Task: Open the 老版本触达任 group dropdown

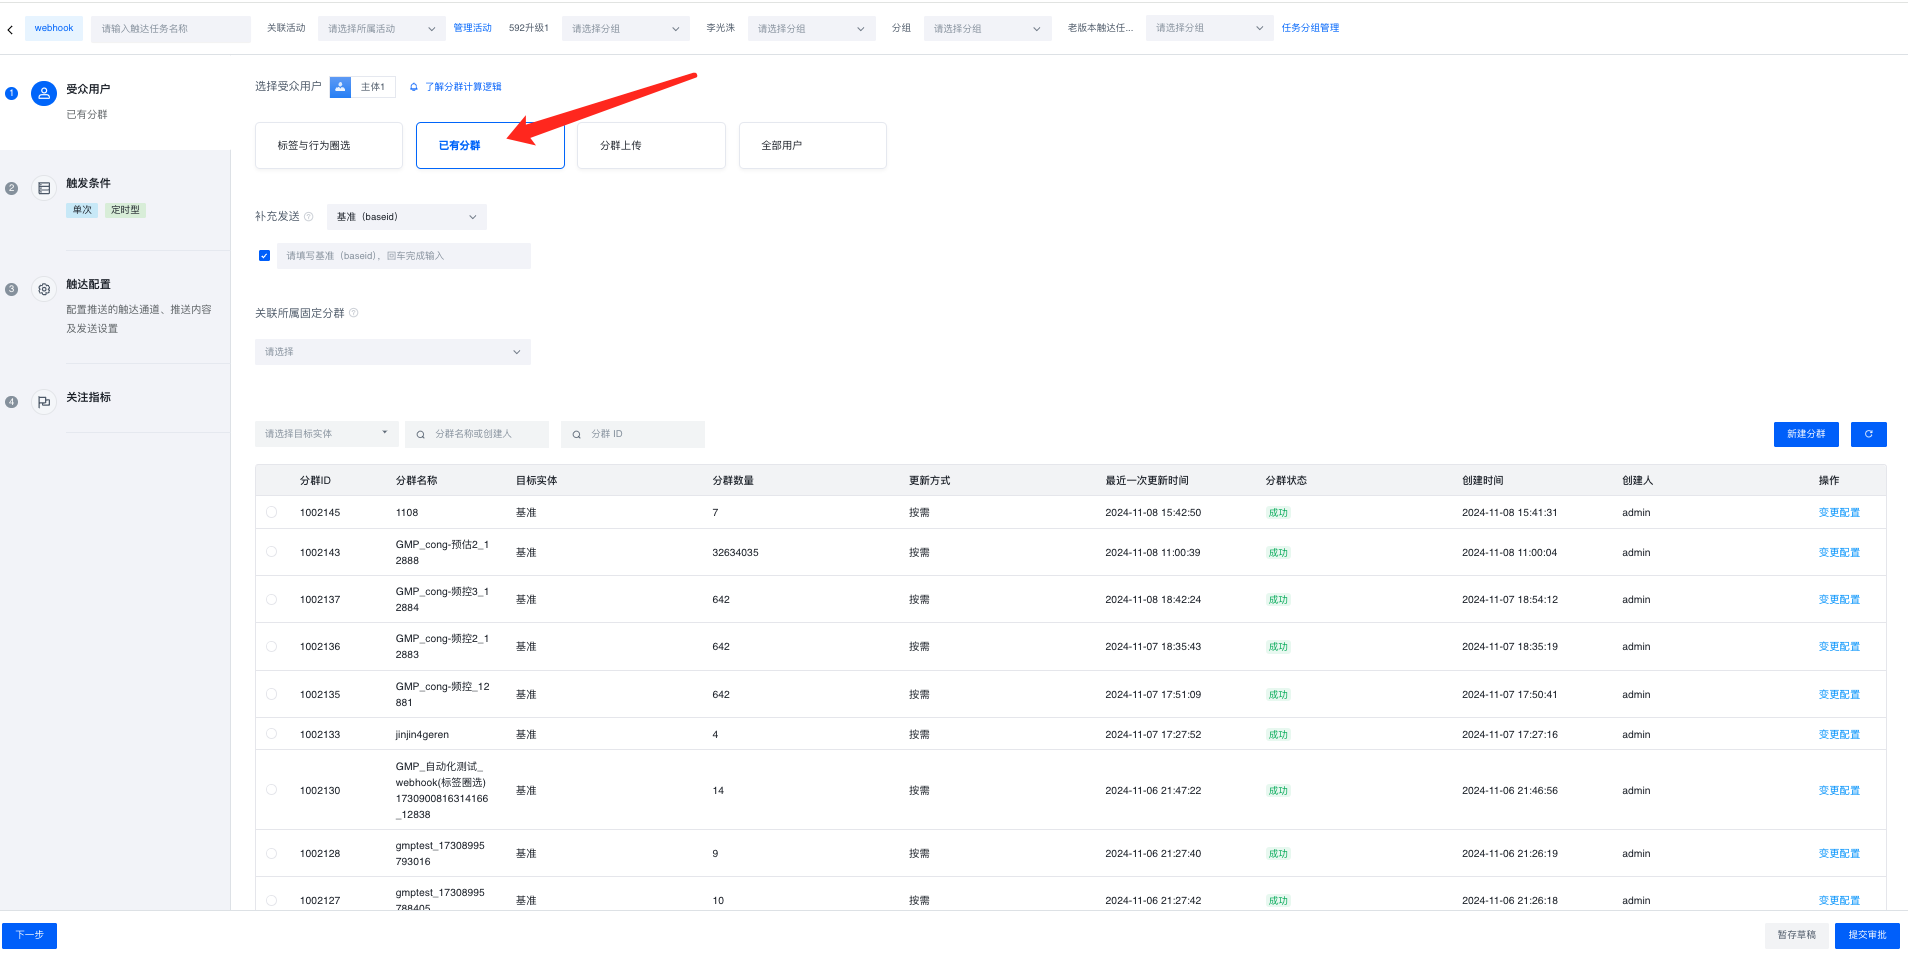Action: [1210, 29]
